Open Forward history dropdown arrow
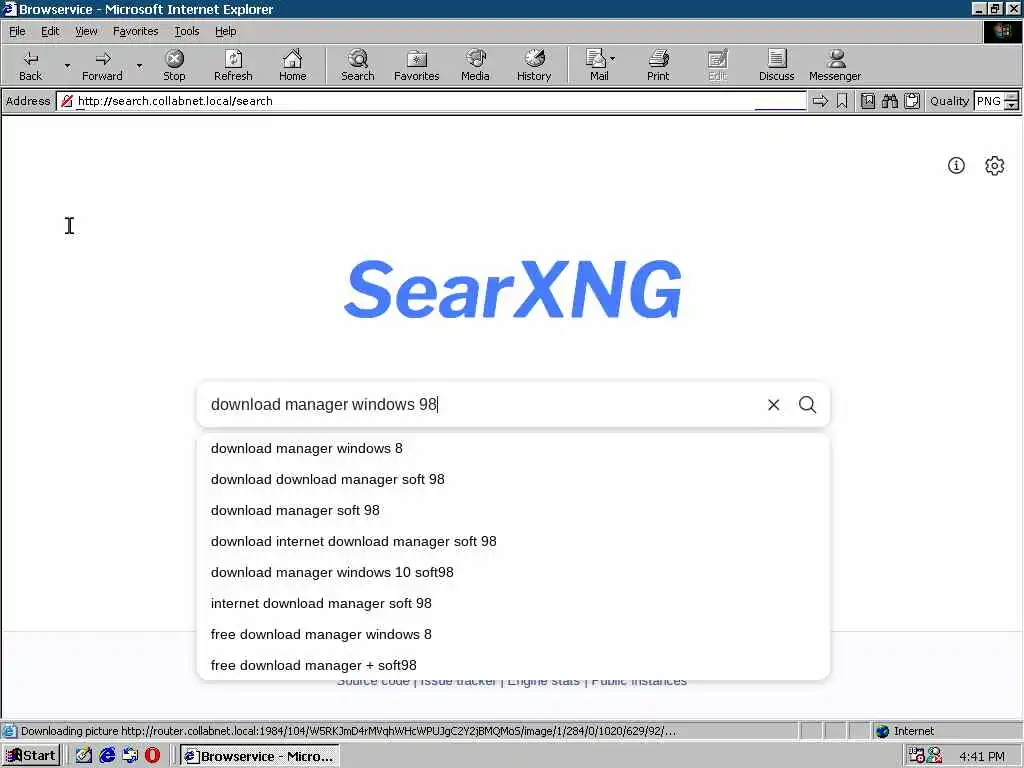 pyautogui.click(x=139, y=65)
